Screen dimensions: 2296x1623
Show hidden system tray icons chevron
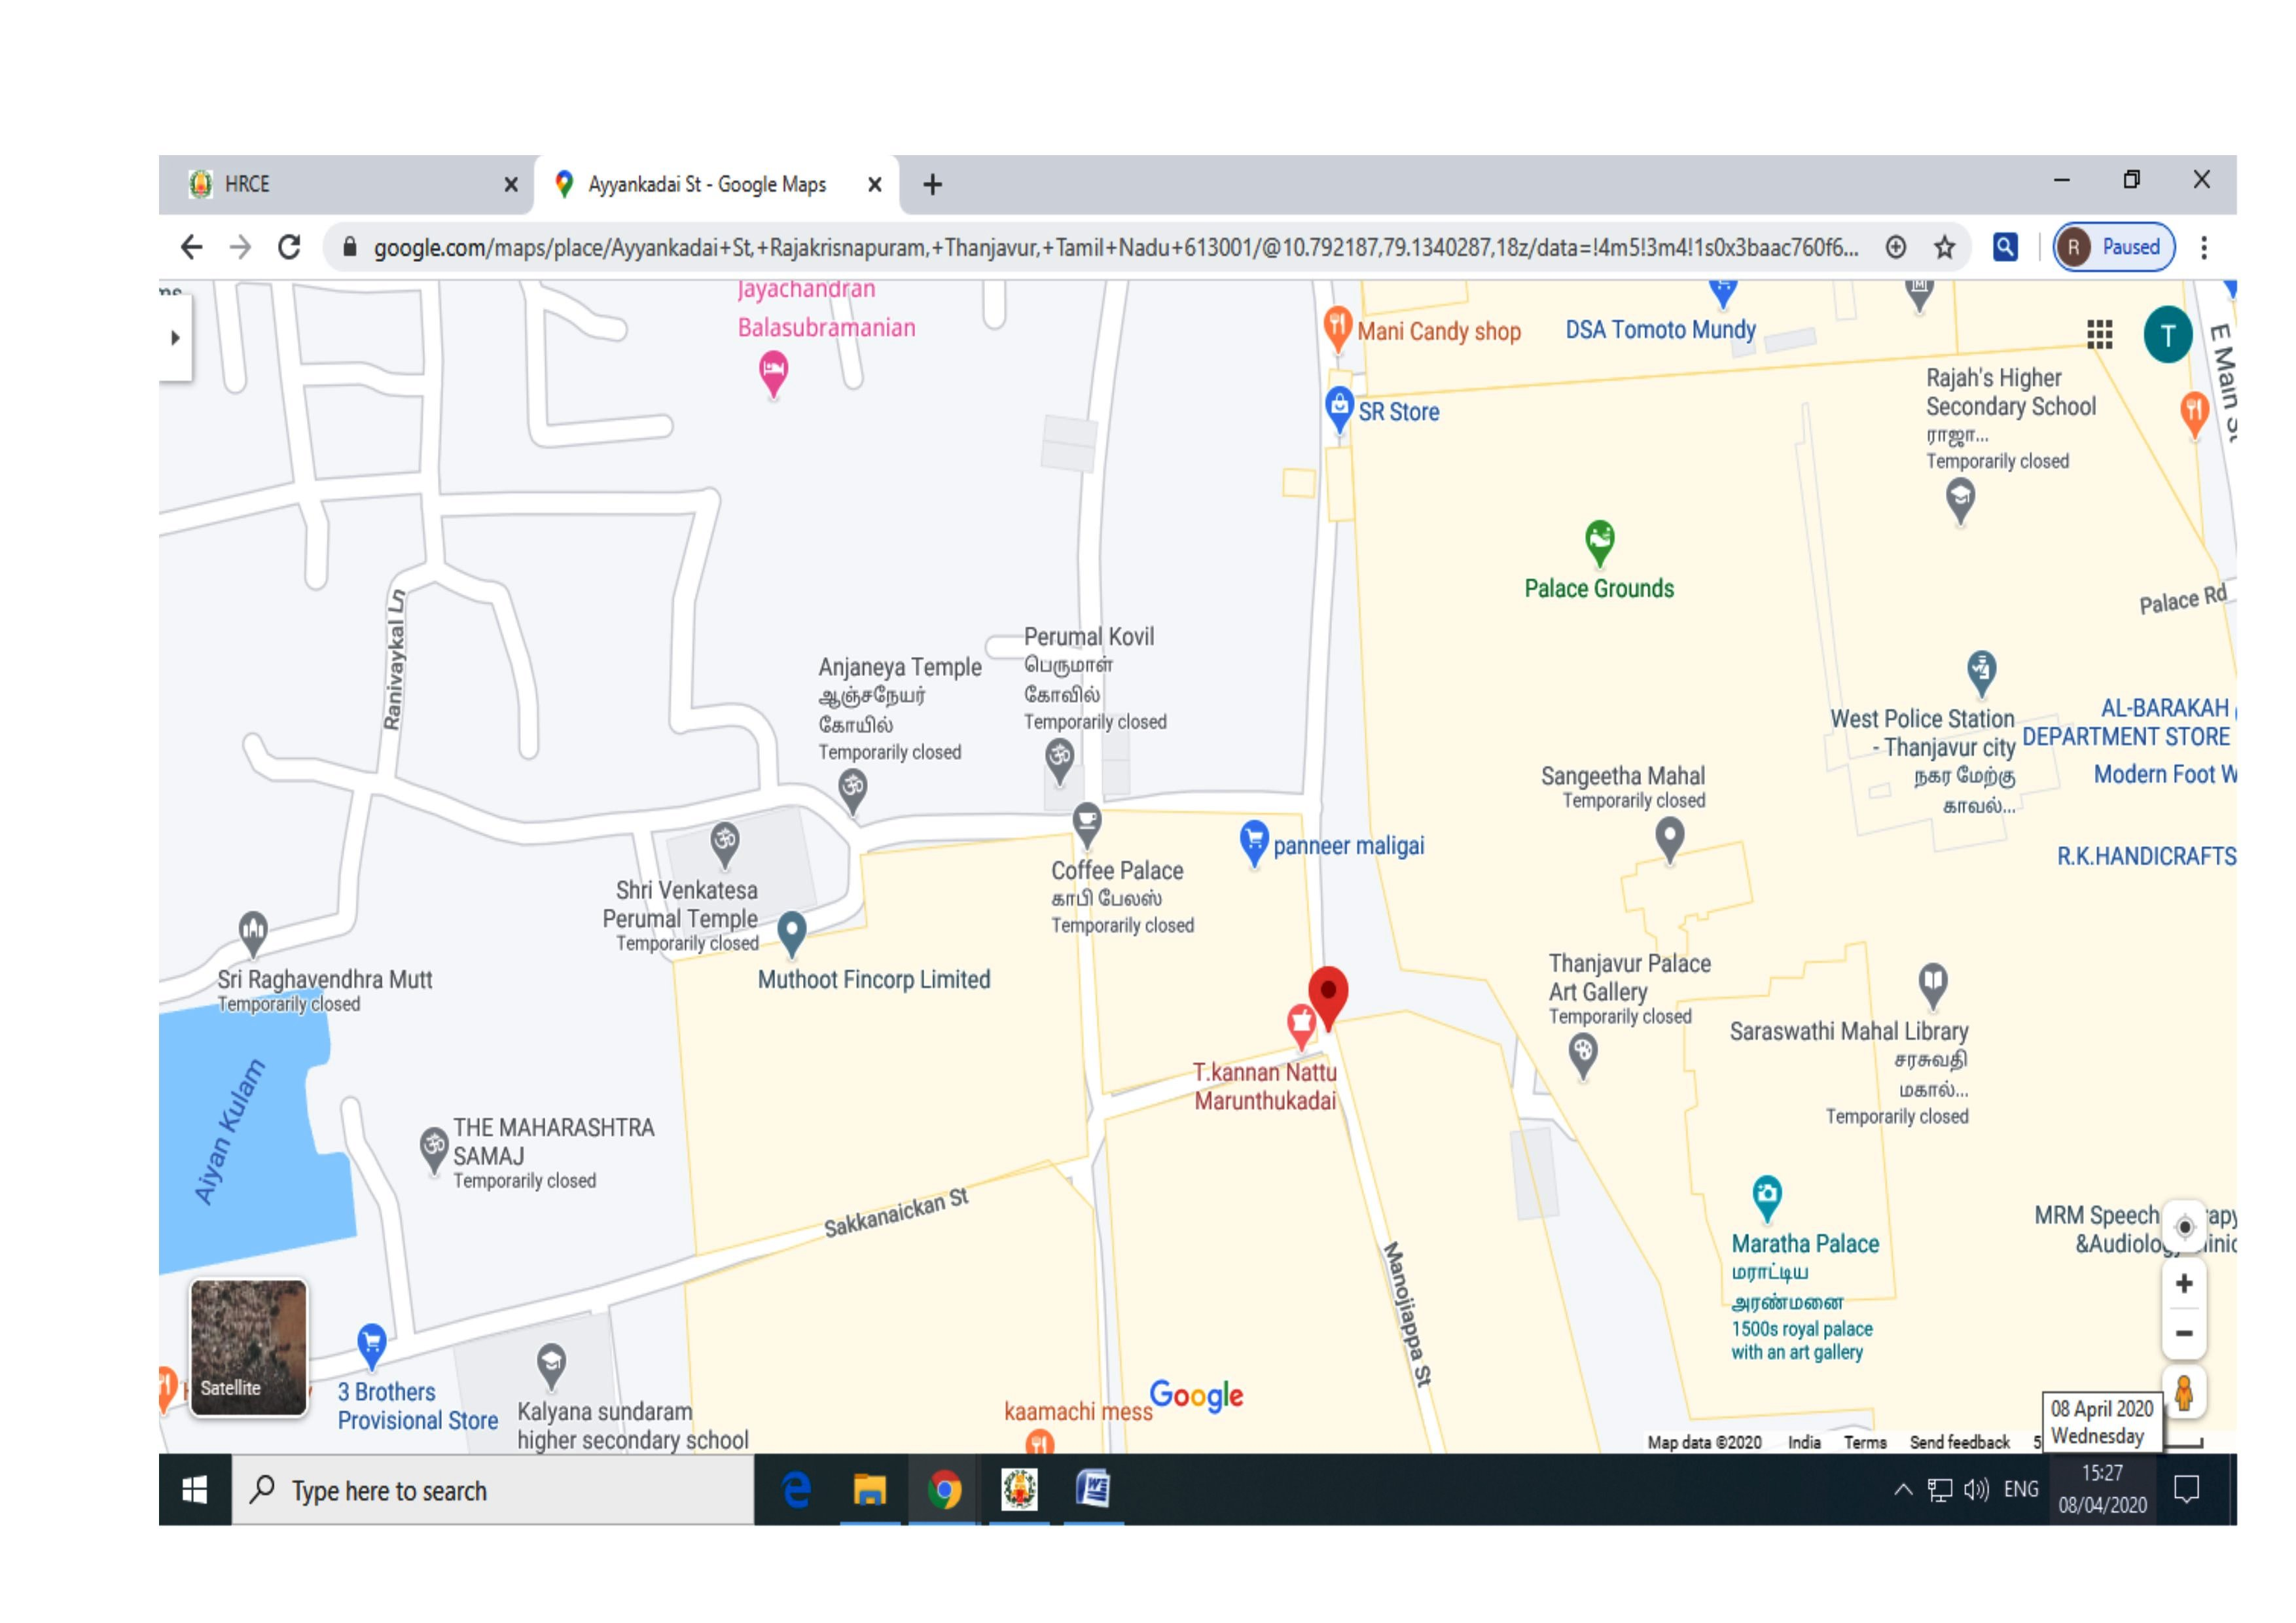(x=1903, y=1490)
